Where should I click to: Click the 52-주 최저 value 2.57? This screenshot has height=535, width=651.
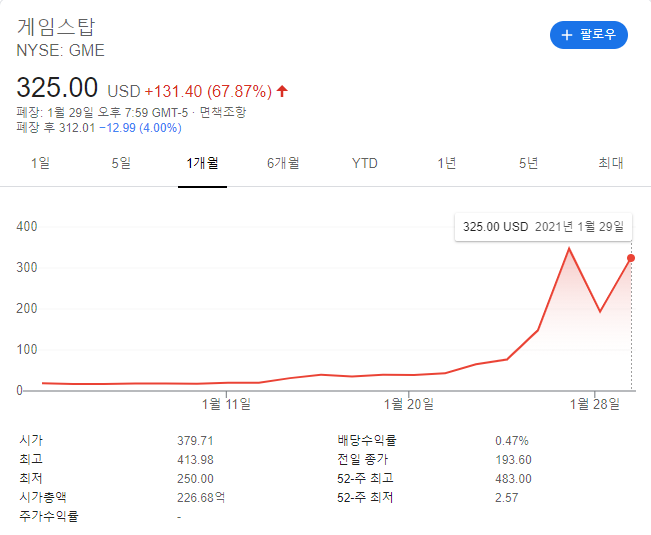[x=507, y=497]
